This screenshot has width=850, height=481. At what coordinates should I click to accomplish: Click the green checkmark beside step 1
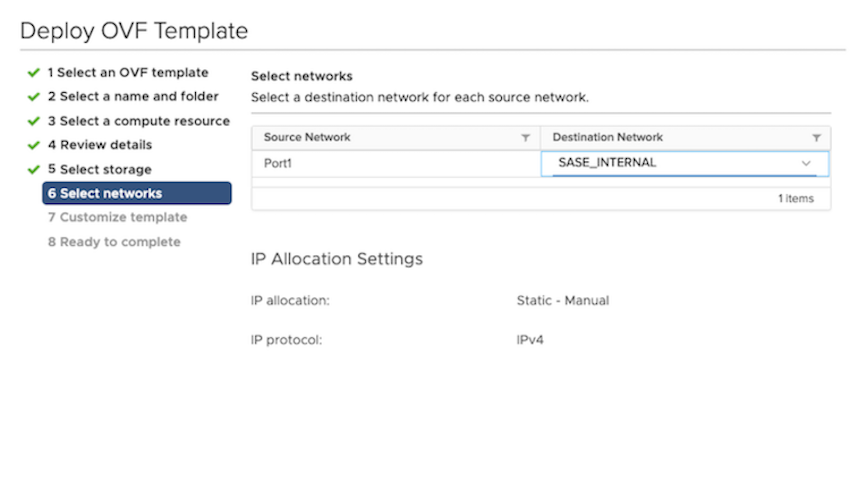coord(34,73)
